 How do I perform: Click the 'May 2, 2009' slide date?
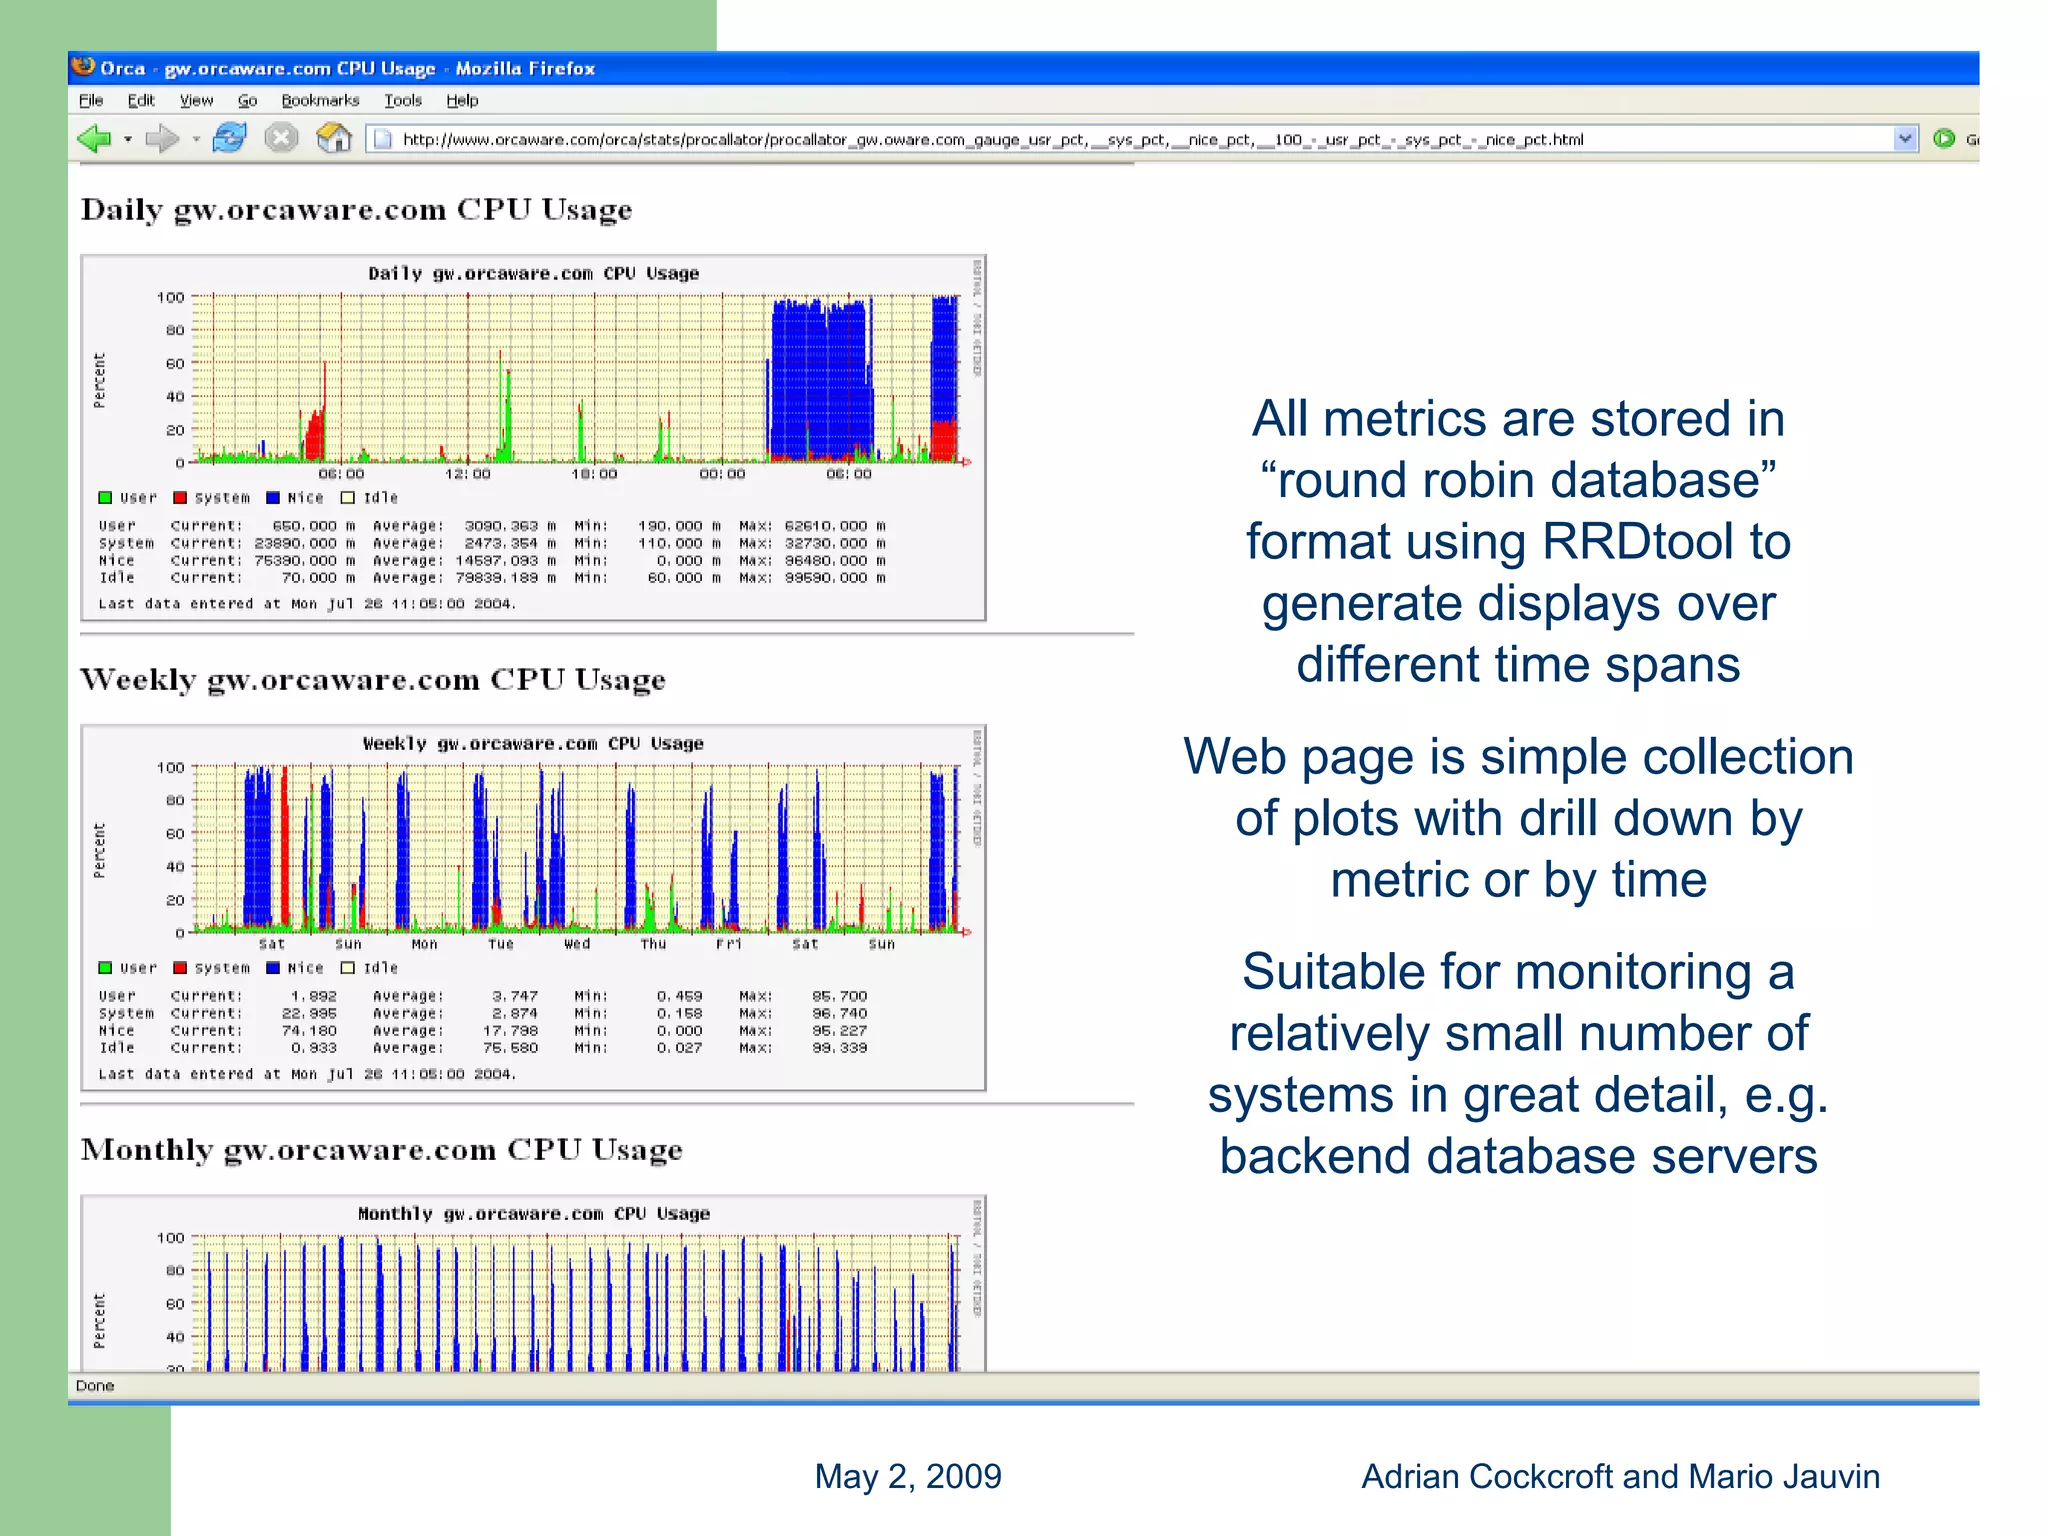click(x=908, y=1476)
